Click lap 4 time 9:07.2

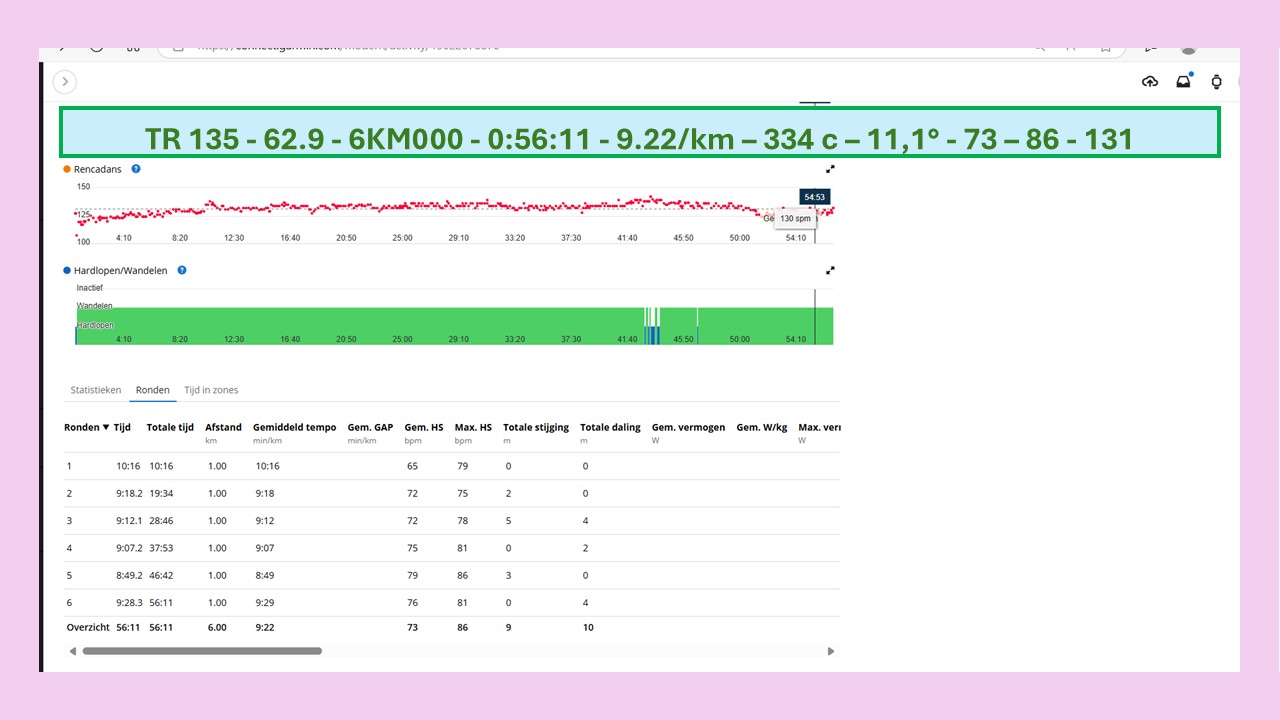(x=128, y=548)
